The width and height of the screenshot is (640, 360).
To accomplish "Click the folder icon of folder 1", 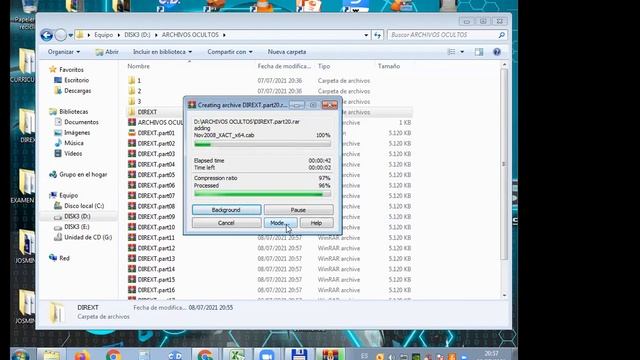I will tap(131, 80).
